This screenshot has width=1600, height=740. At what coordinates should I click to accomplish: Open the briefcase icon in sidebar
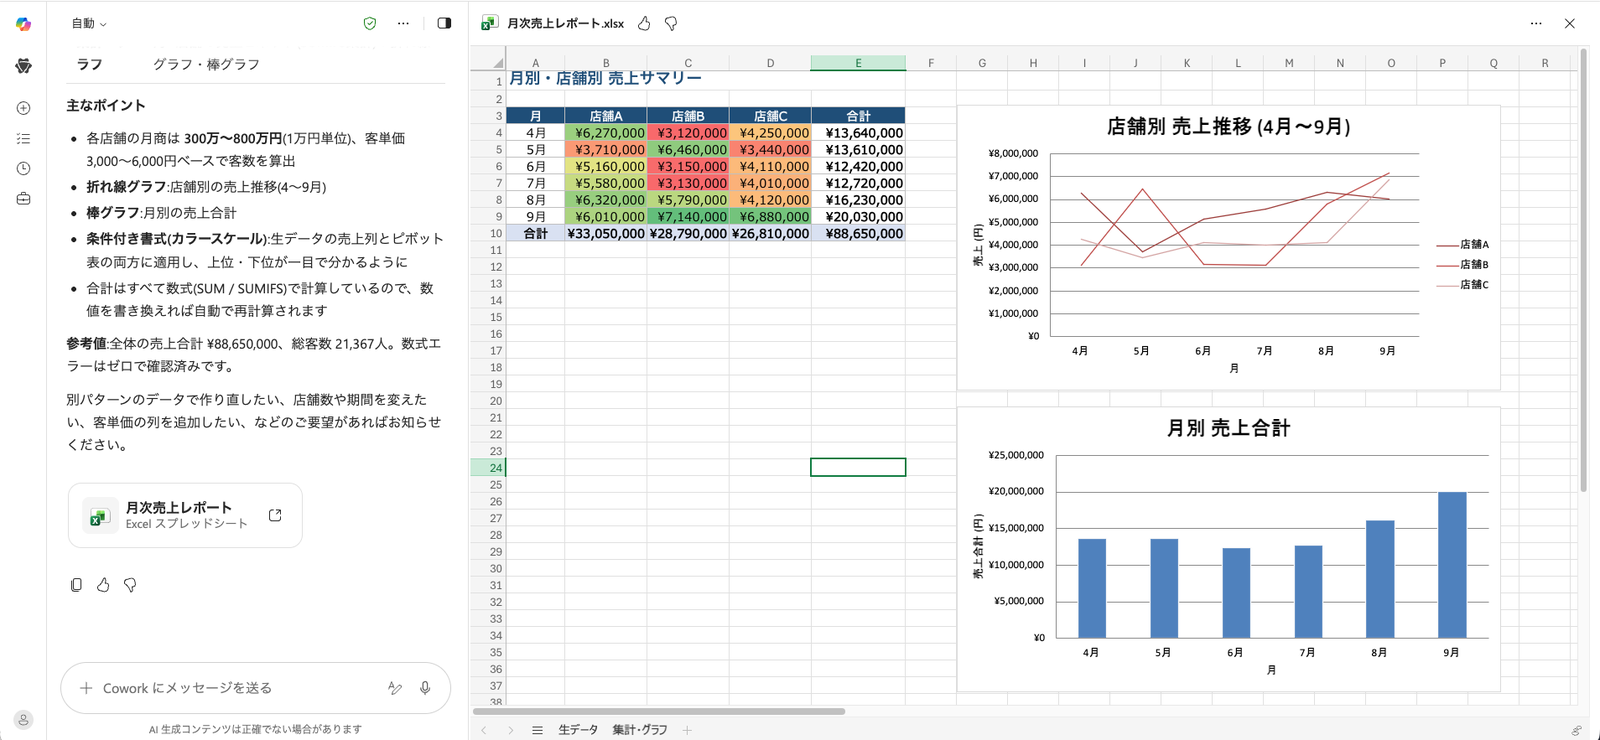click(23, 199)
